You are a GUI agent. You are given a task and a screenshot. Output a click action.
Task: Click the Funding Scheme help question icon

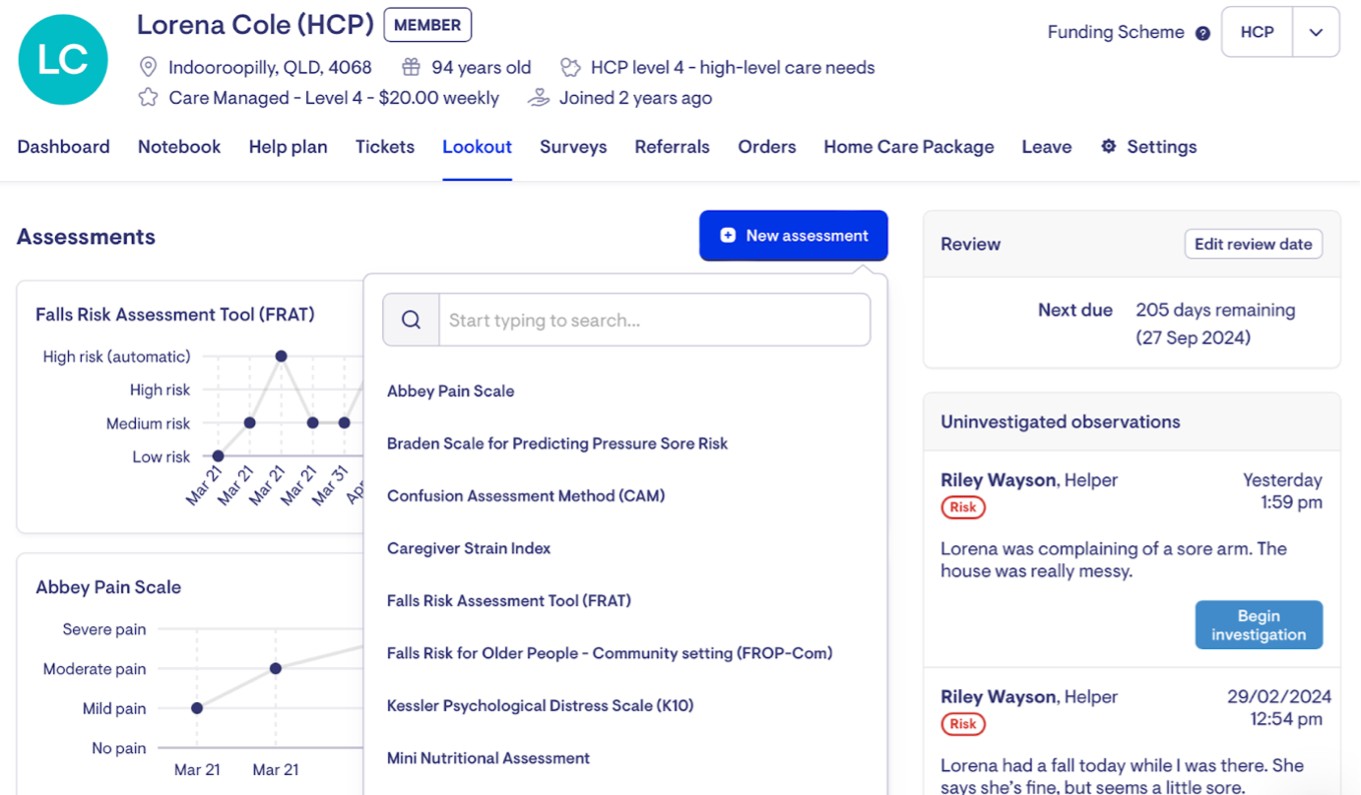pos(1203,33)
